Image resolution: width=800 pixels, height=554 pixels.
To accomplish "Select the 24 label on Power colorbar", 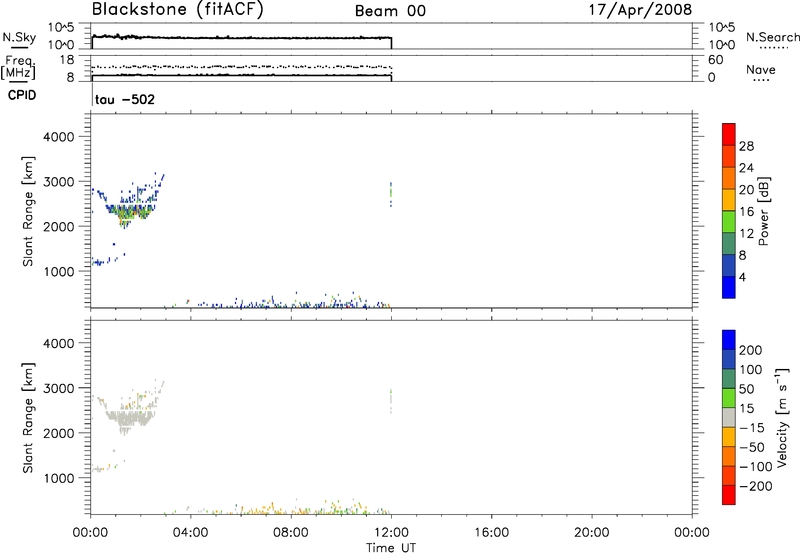I will [x=746, y=168].
